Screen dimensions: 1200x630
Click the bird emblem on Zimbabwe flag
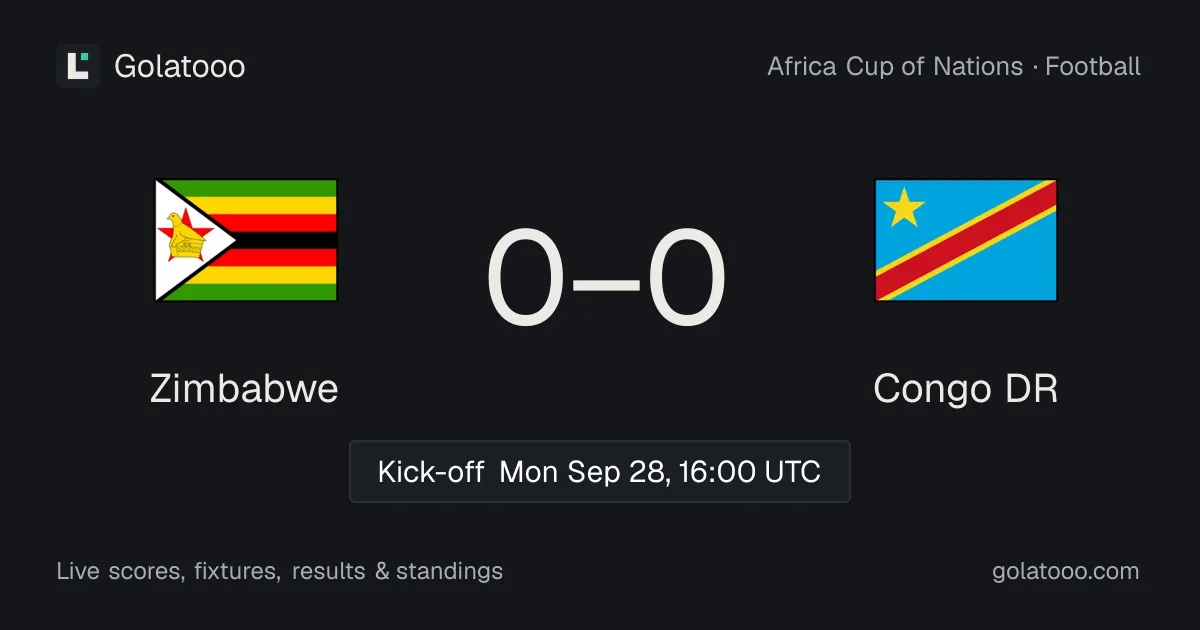[185, 239]
